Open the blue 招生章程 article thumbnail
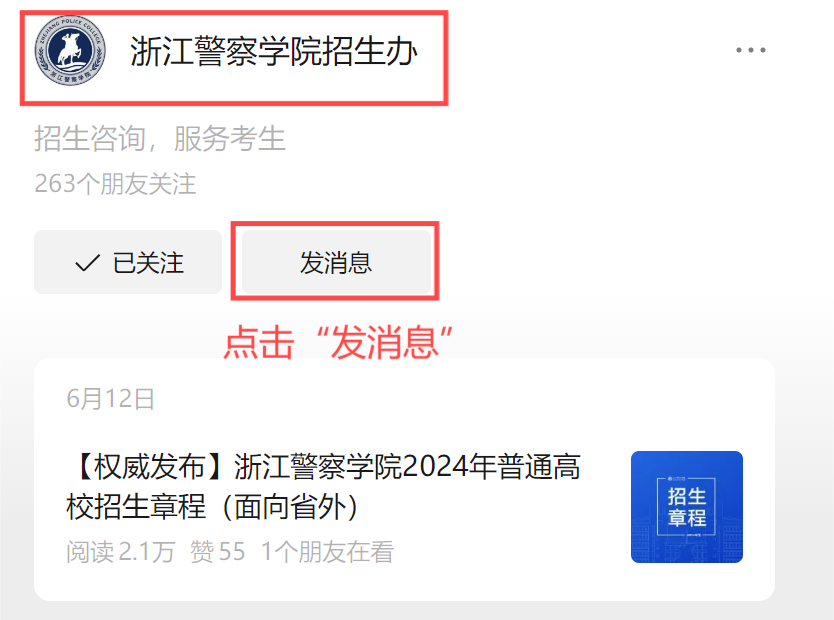The height and width of the screenshot is (620, 834). pos(687,507)
